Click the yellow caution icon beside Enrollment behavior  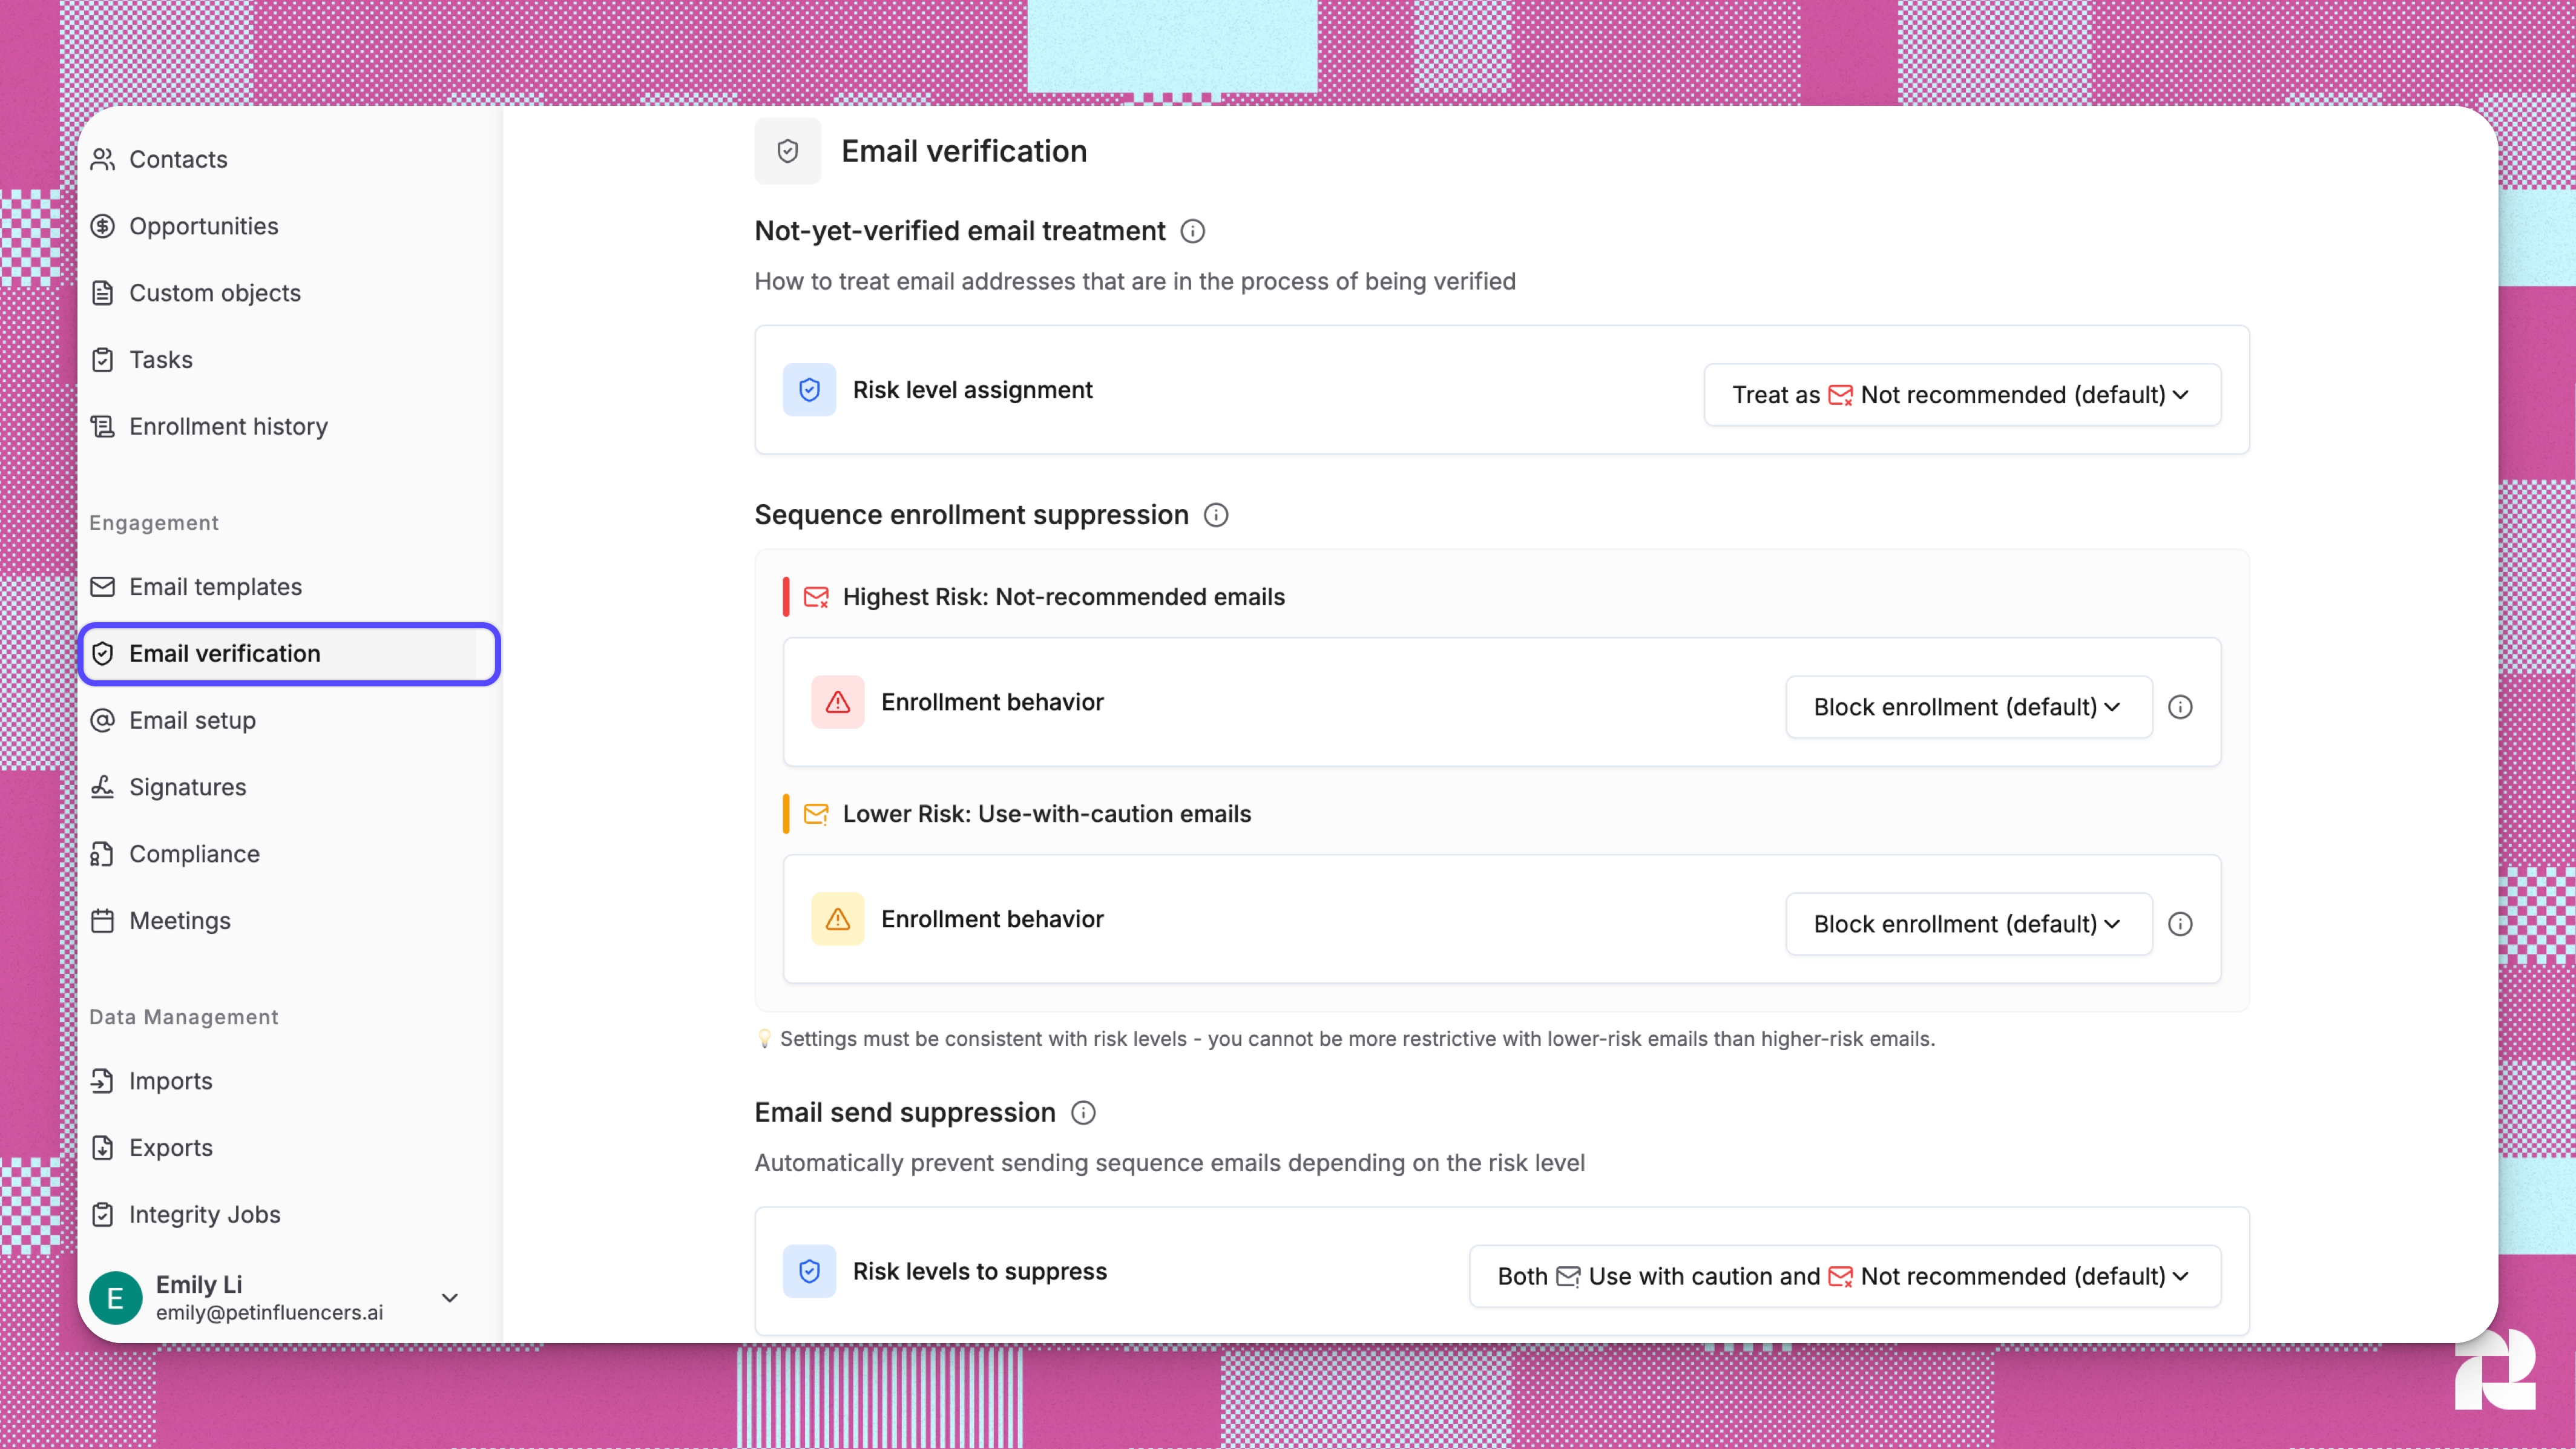tap(837, 918)
